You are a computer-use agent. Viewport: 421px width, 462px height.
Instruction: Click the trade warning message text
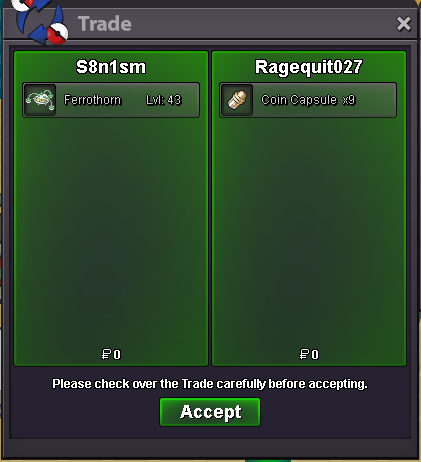pyautogui.click(x=210, y=384)
